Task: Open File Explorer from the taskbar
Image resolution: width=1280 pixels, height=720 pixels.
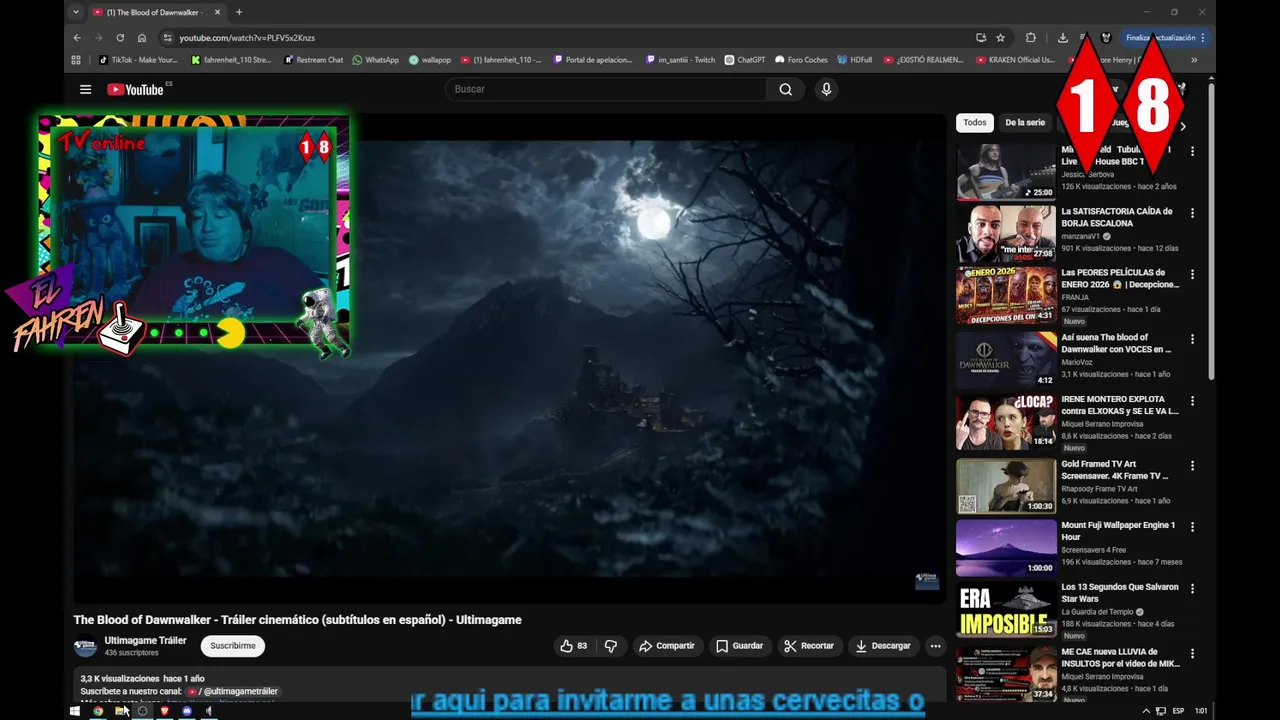Action: click(120, 711)
